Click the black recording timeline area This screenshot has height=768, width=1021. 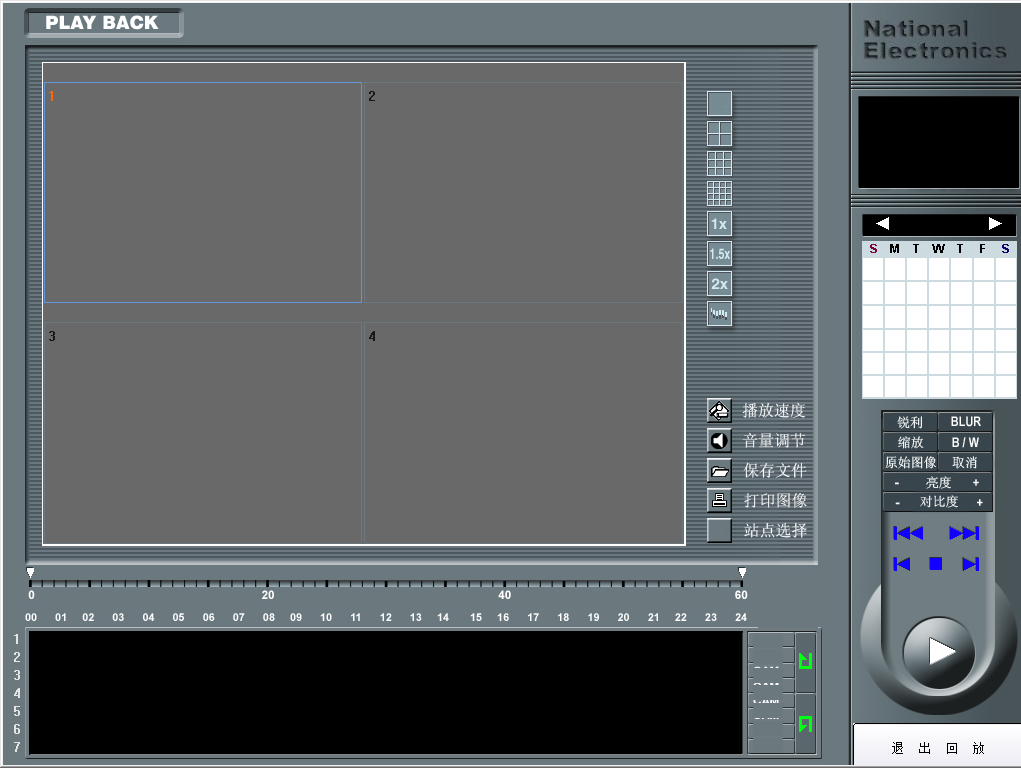coord(385,692)
